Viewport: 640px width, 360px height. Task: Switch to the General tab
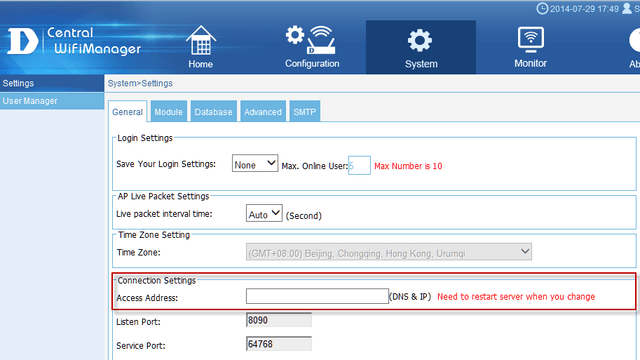127,111
